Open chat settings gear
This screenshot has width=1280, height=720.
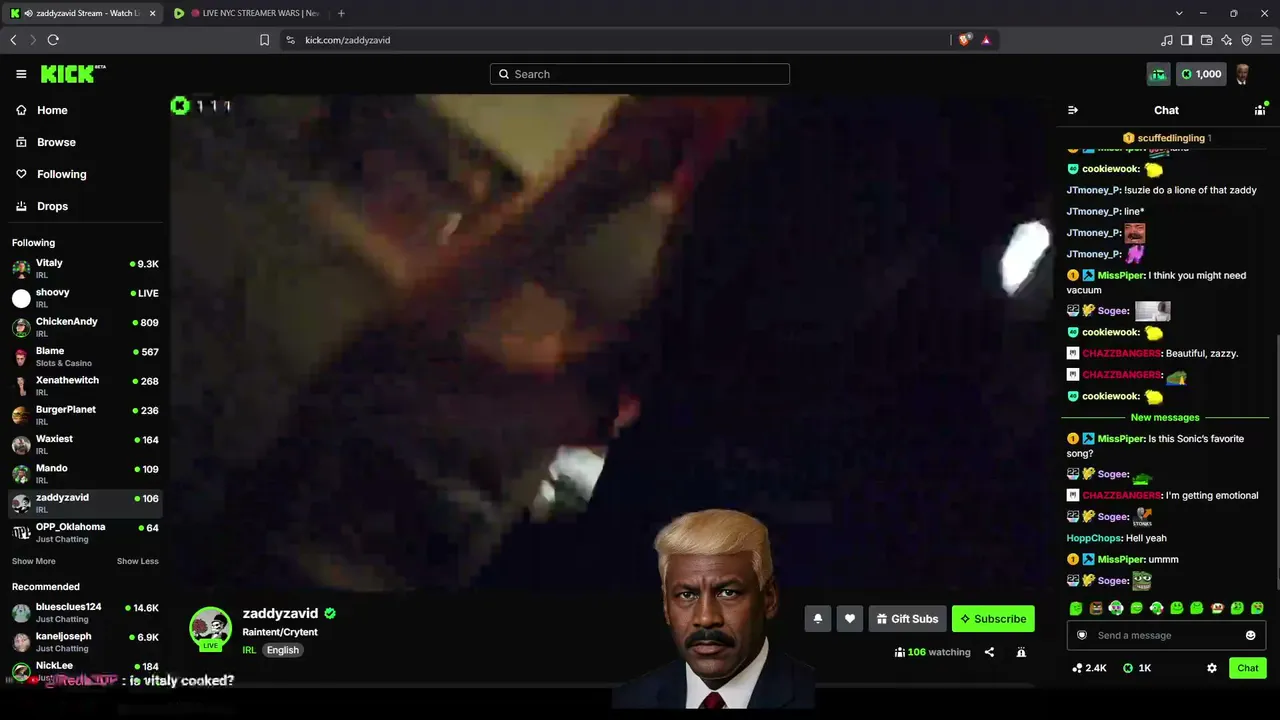click(1212, 668)
